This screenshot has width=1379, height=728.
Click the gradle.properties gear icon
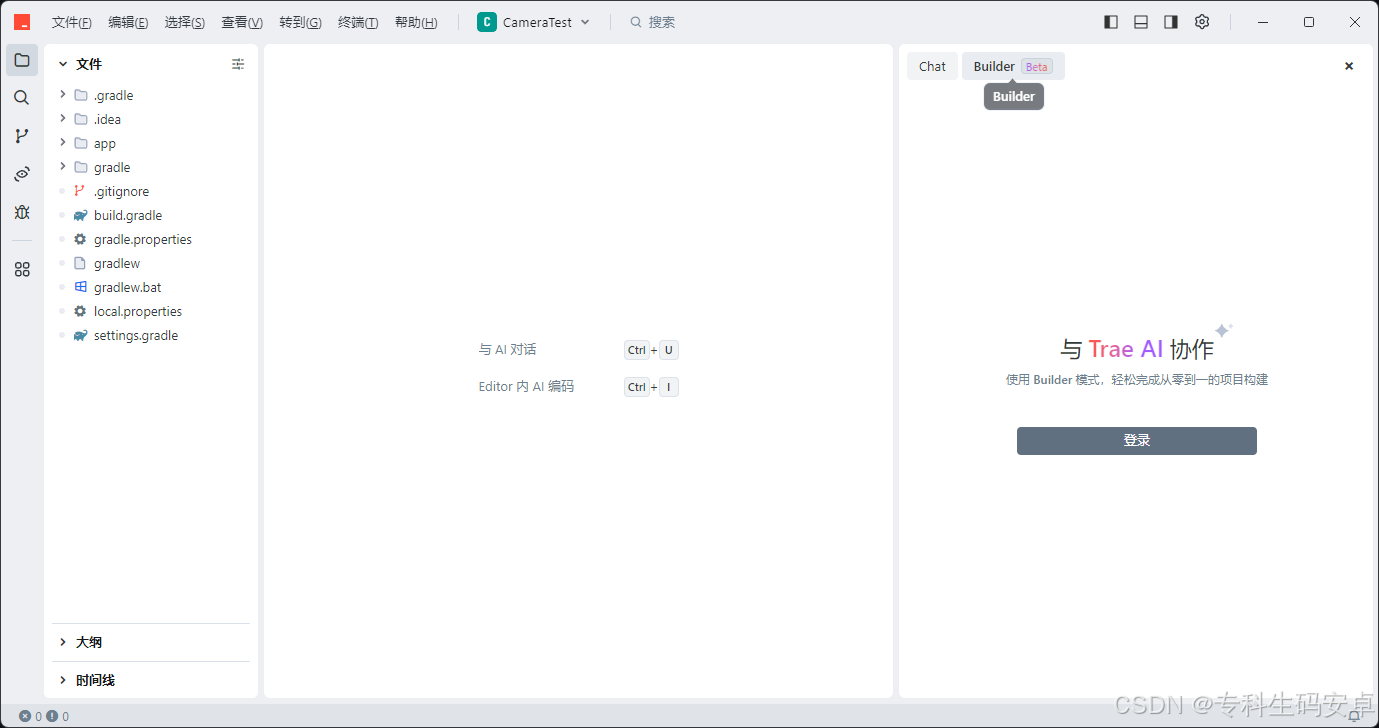pyautogui.click(x=80, y=239)
